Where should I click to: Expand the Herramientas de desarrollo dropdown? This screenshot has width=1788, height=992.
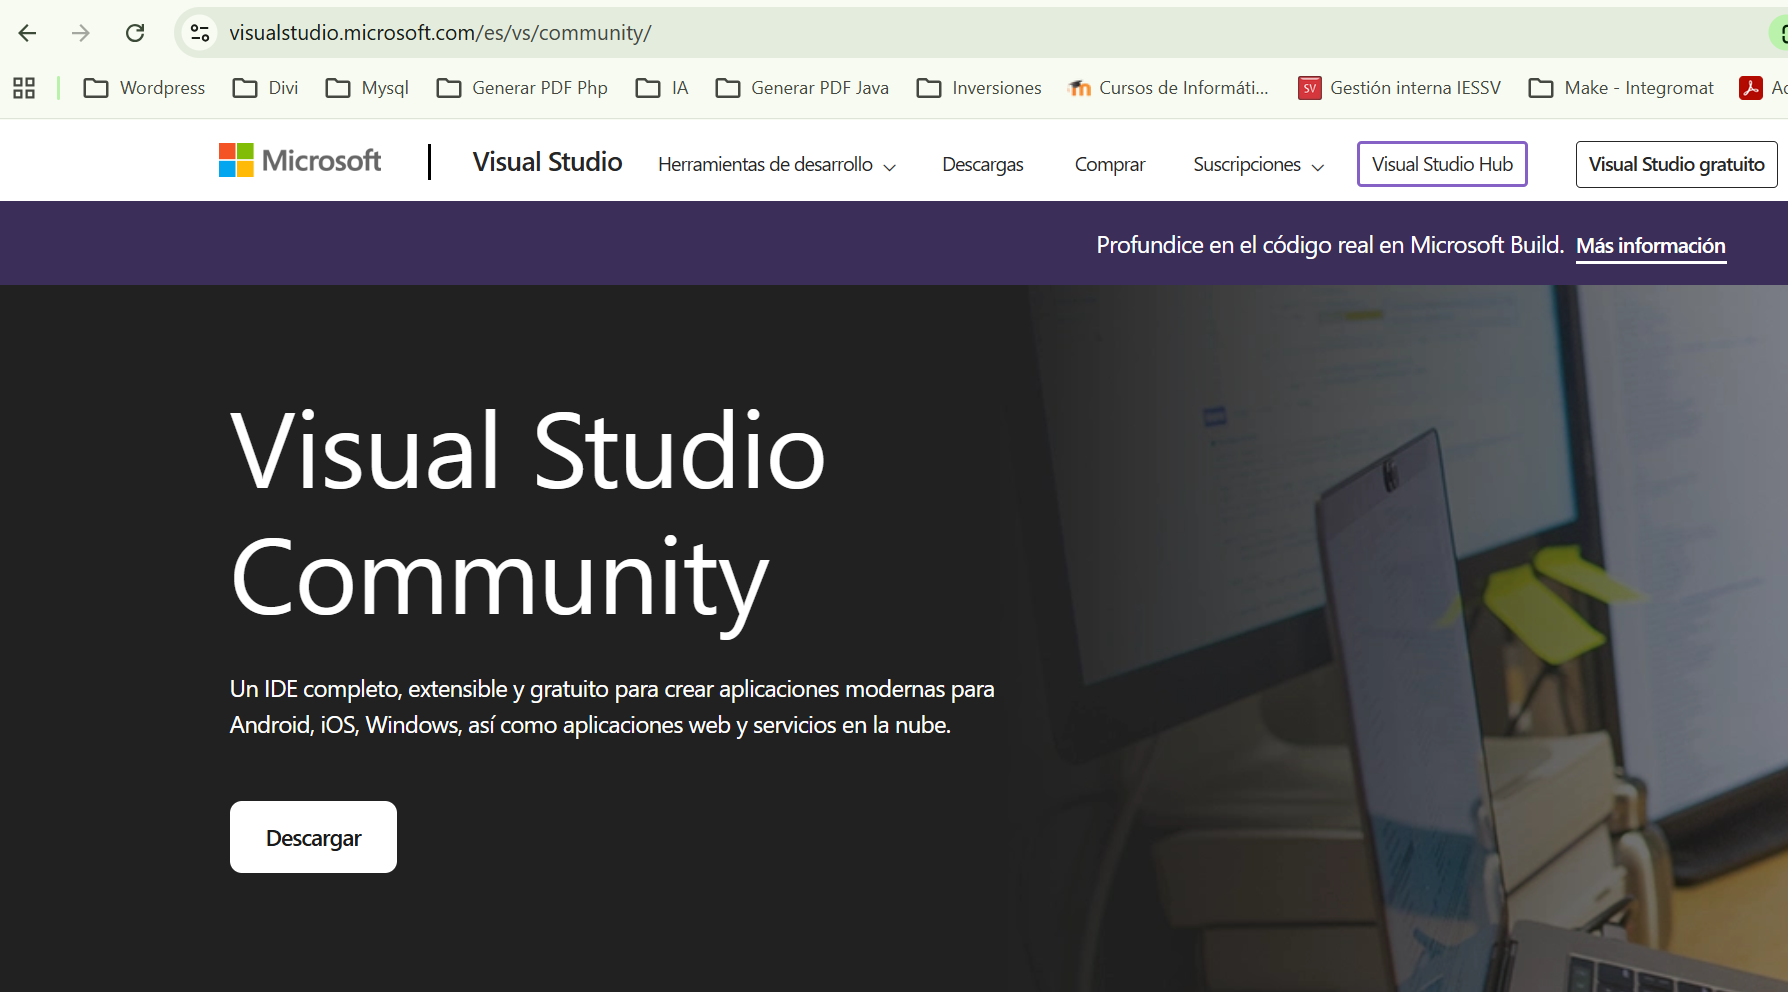[x=776, y=164]
